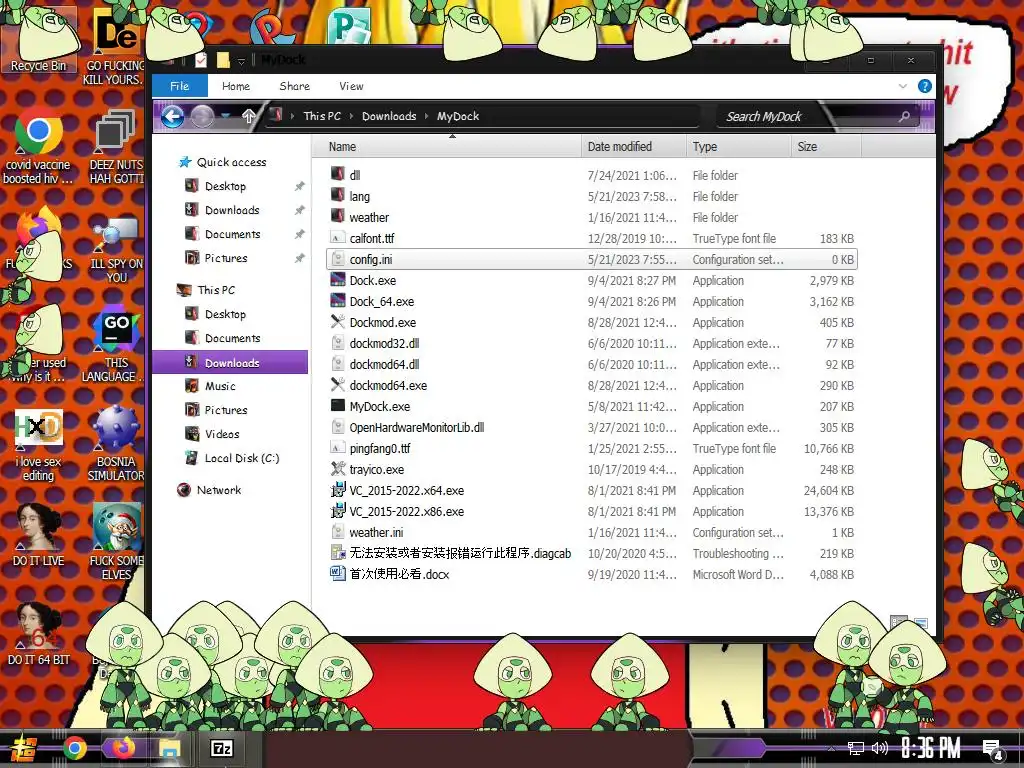The image size is (1024, 768).
Task: Expand the ribbon with the chevron
Action: (x=903, y=86)
